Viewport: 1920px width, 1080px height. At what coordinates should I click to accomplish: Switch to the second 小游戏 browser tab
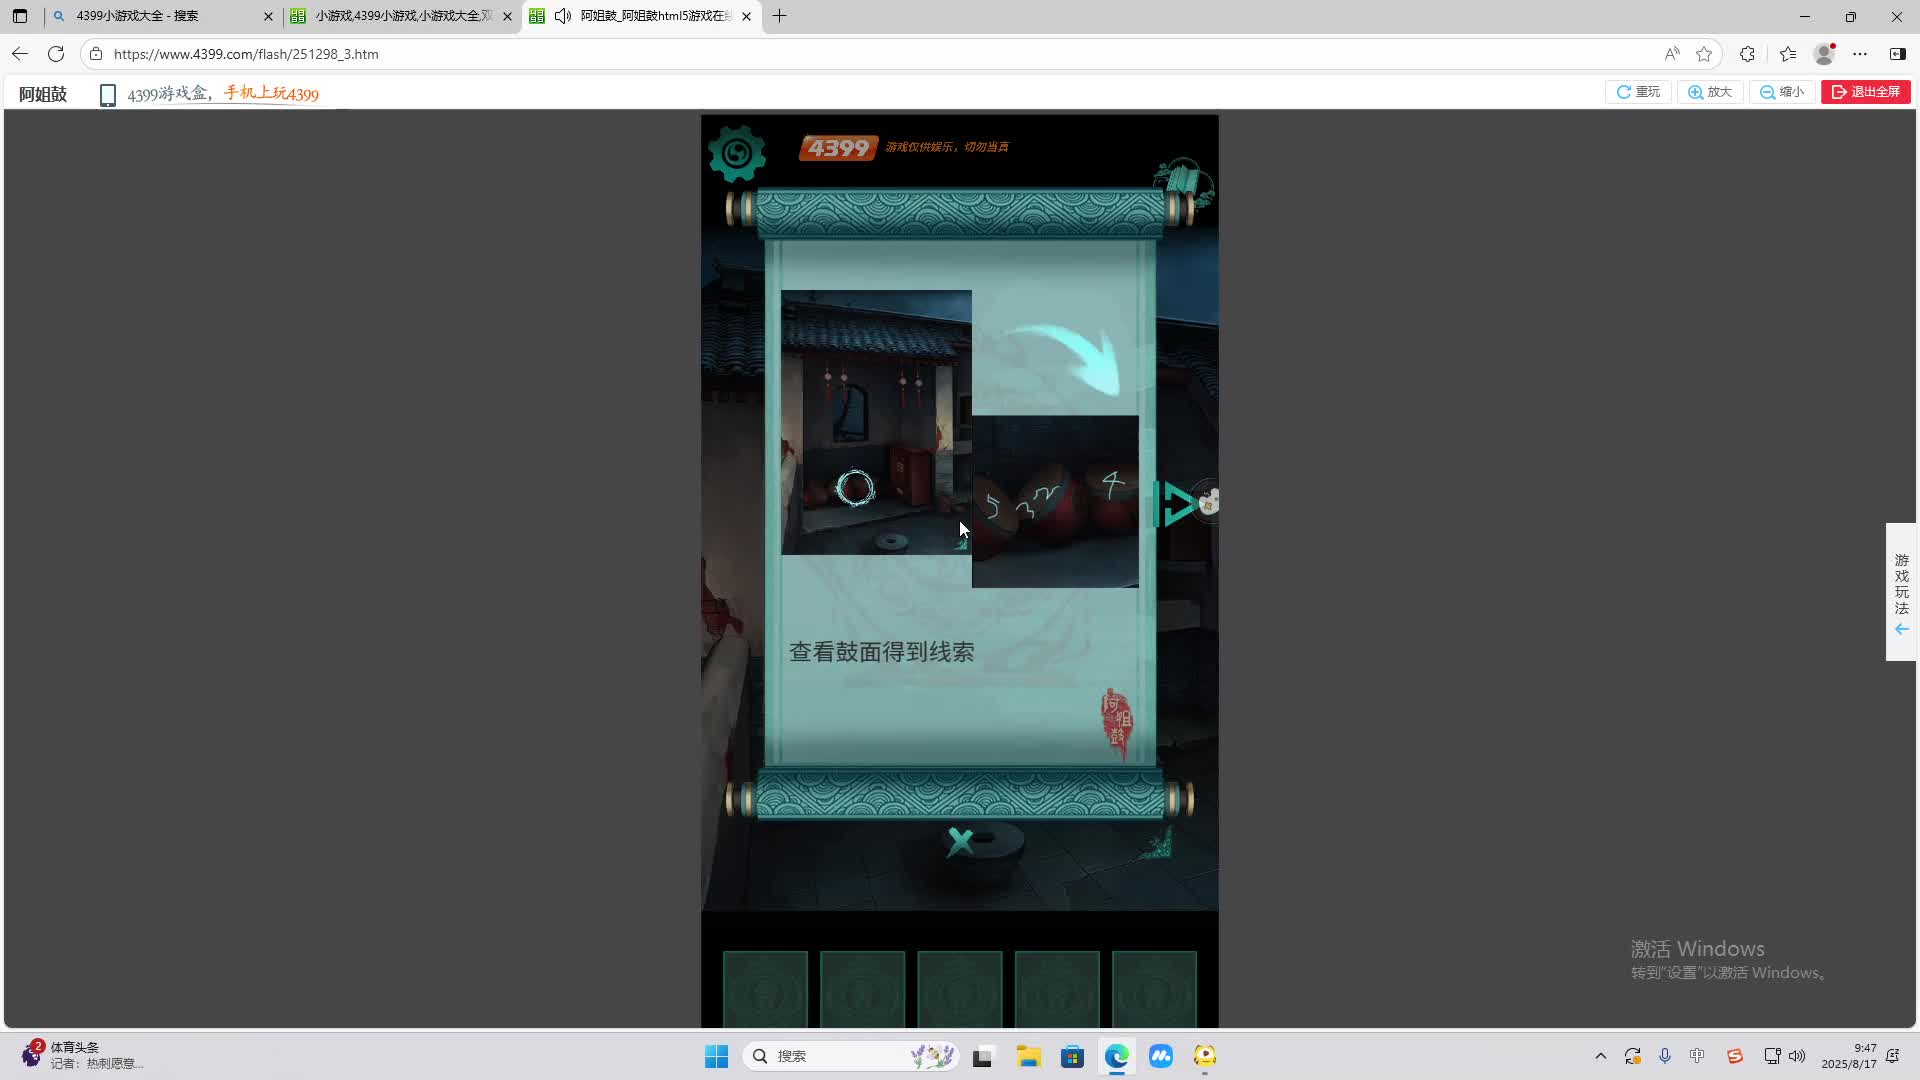400,16
